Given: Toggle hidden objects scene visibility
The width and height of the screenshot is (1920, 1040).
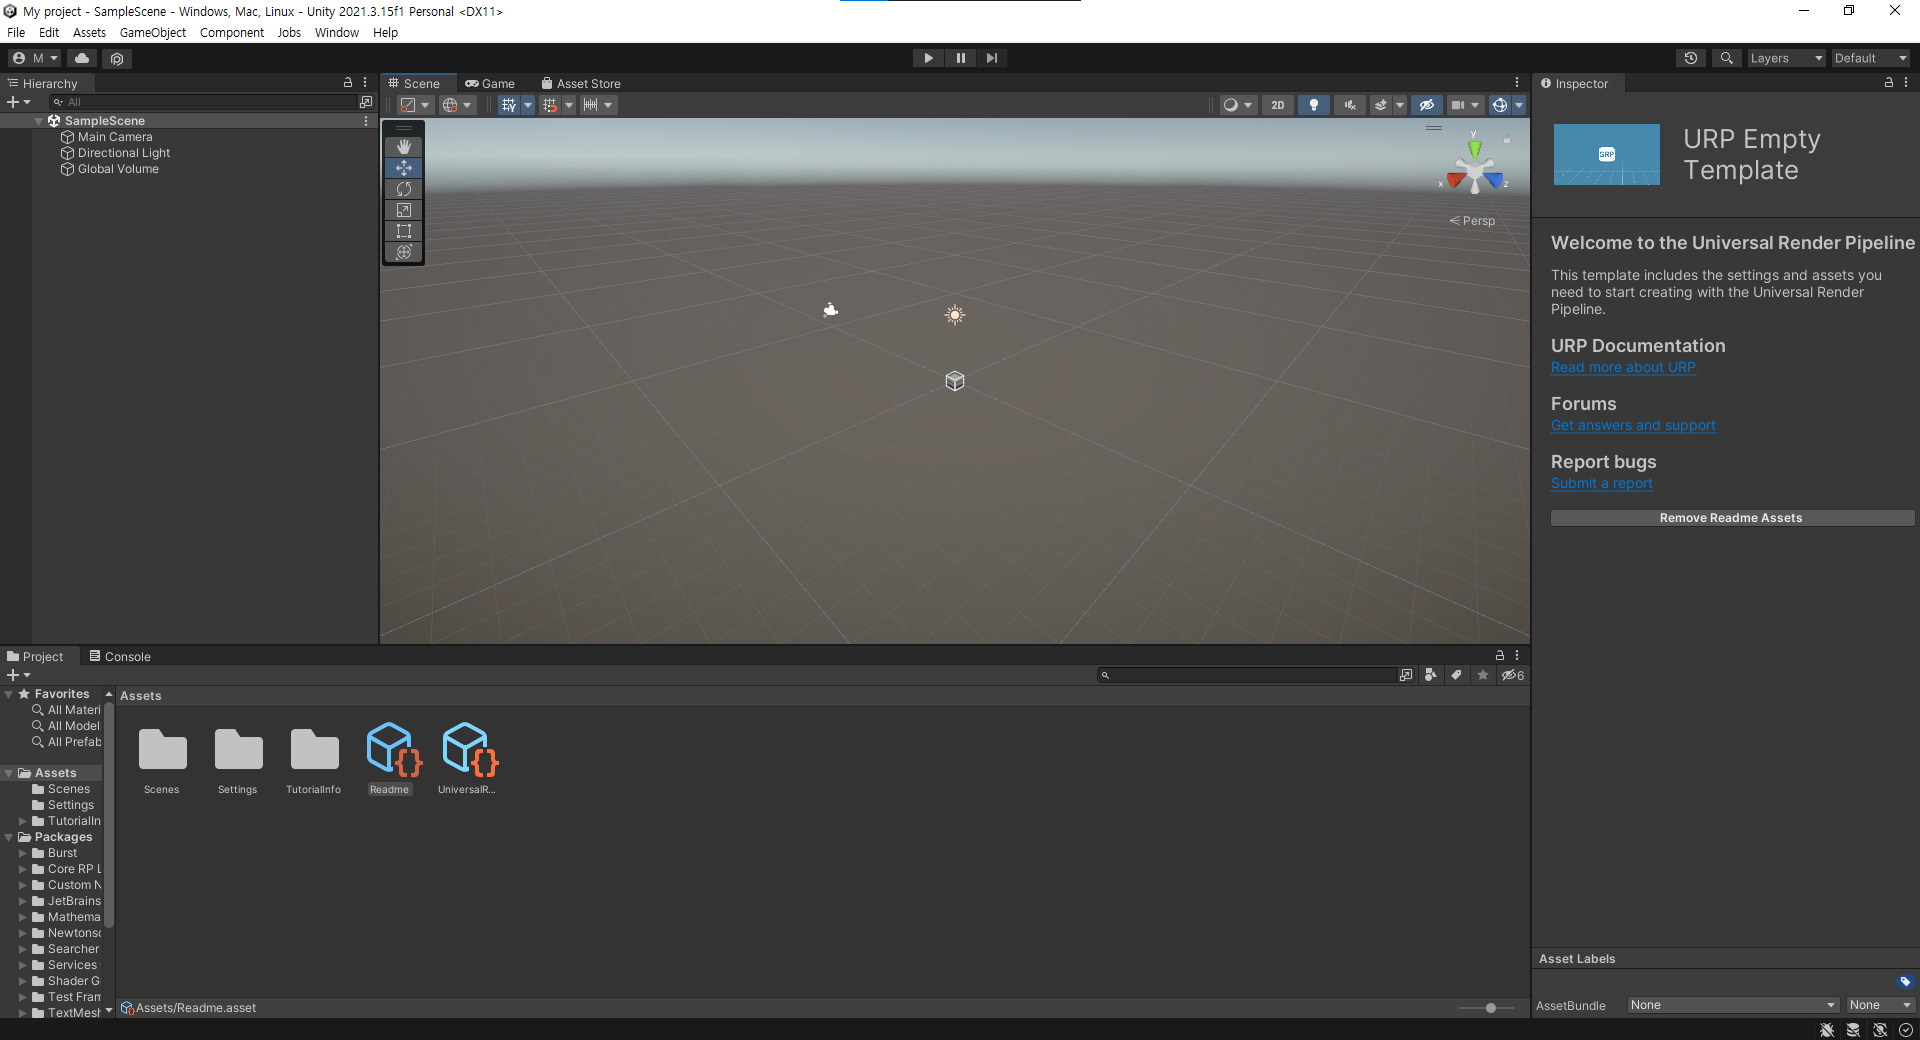Looking at the screenshot, I should [x=1427, y=105].
